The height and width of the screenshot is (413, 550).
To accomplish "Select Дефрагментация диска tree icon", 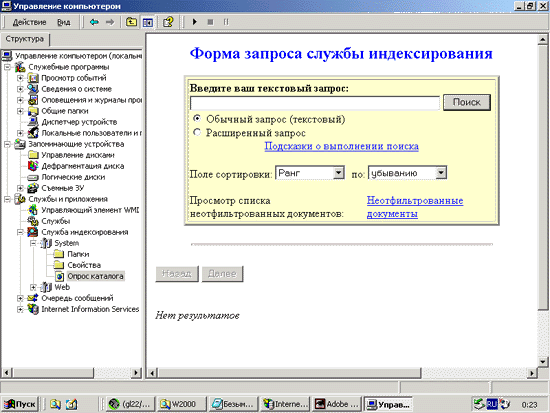I will (x=33, y=166).
